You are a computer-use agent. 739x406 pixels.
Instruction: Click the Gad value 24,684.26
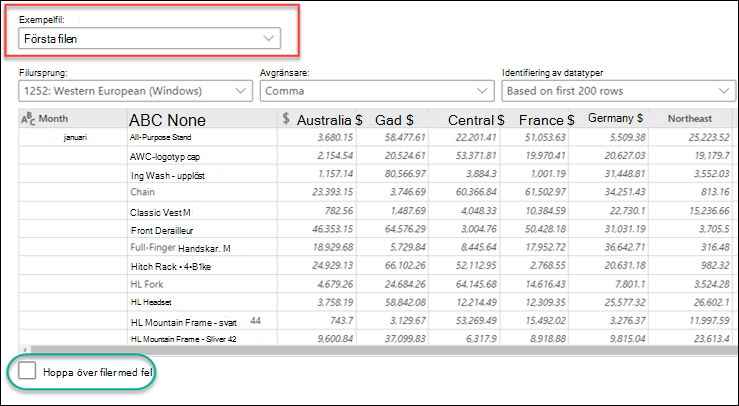pyautogui.click(x=405, y=284)
